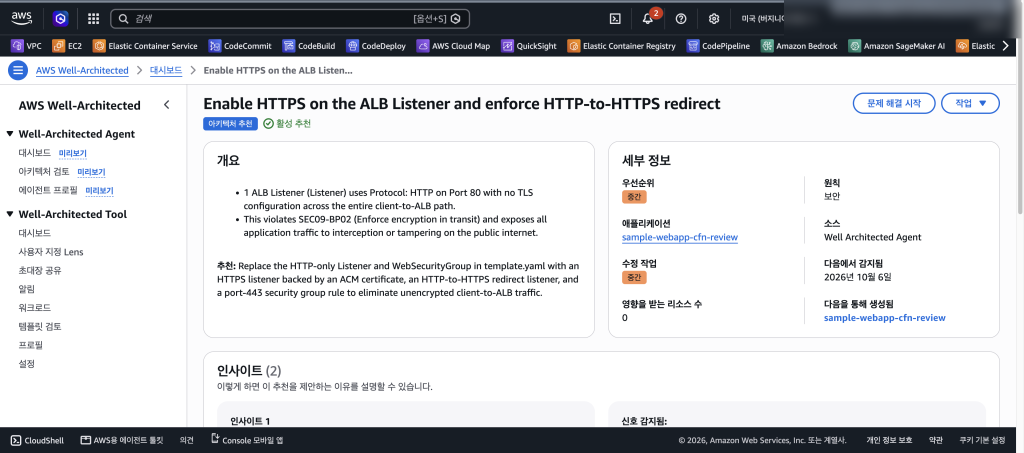Screen dimensions: 1024x453
Task: Open 에이전트 프로필 in the sidebar
Action: tap(48, 190)
